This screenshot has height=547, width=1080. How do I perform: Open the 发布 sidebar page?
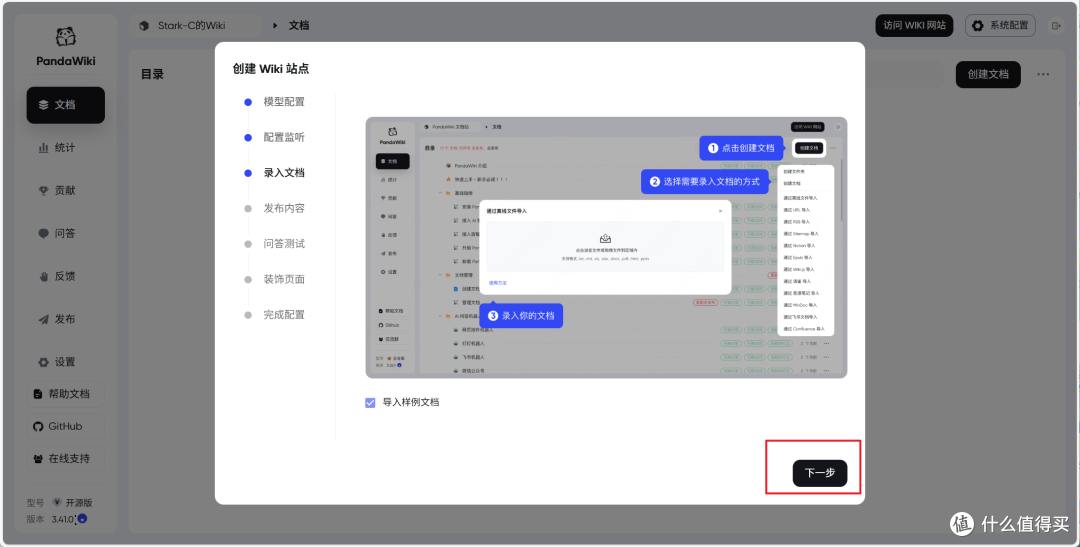click(65, 319)
